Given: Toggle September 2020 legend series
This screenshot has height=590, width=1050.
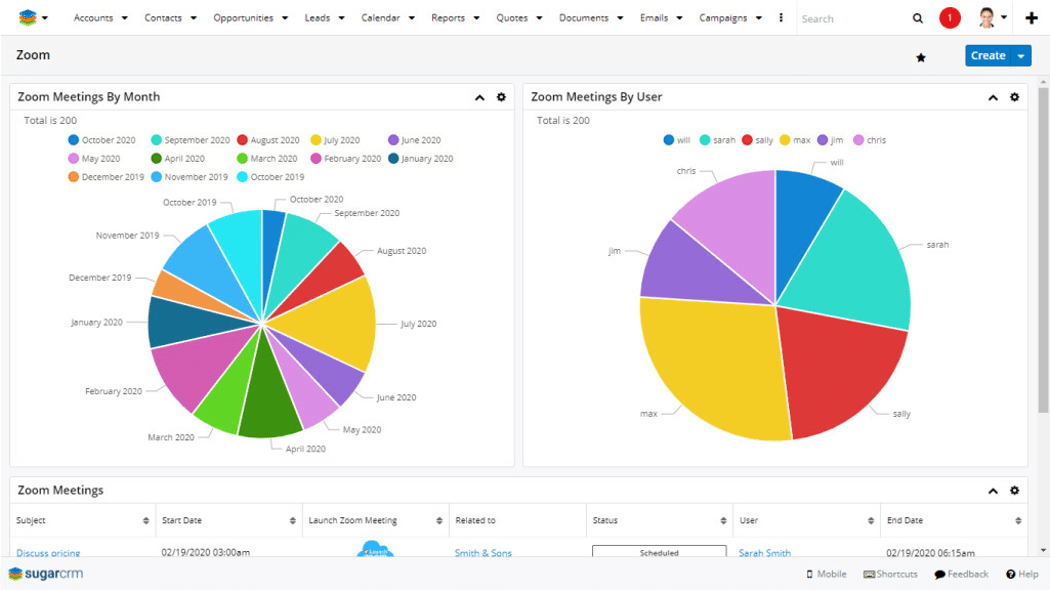Looking at the screenshot, I should click(x=190, y=140).
